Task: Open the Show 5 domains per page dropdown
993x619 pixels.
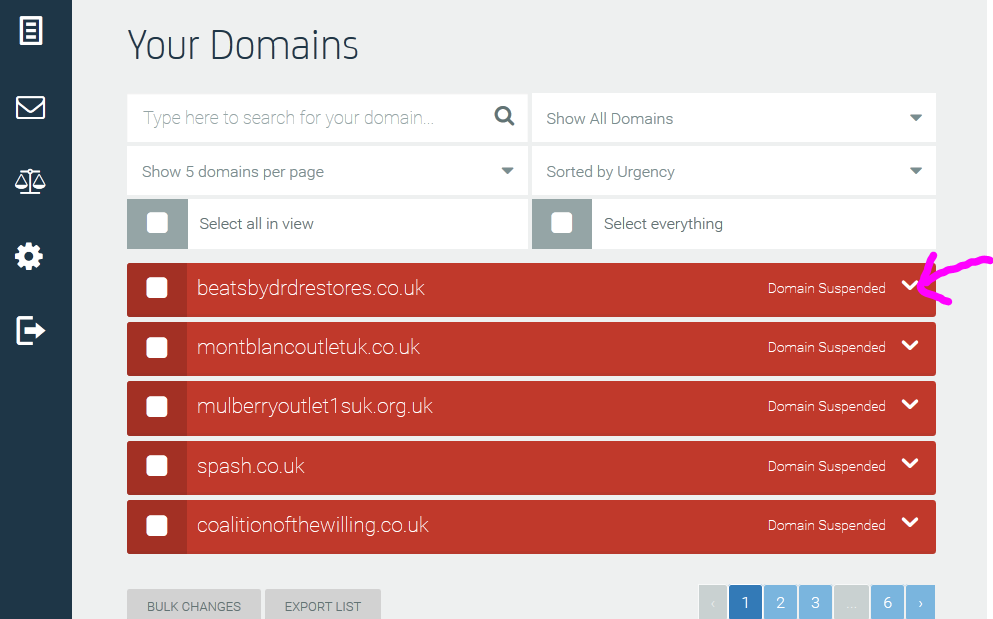Action: click(327, 171)
